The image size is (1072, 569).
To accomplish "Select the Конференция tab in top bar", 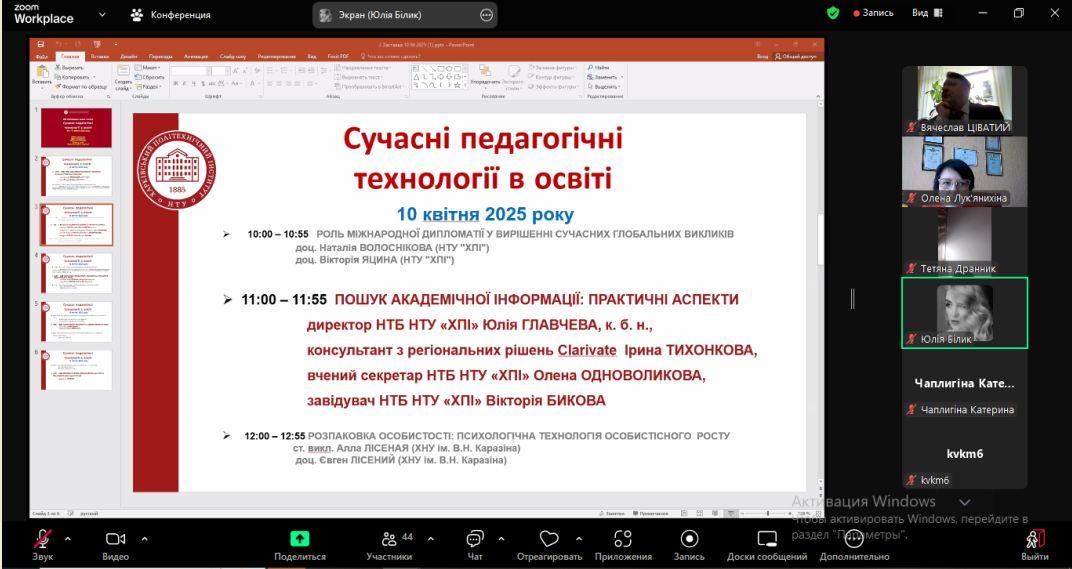I will coord(170,14).
